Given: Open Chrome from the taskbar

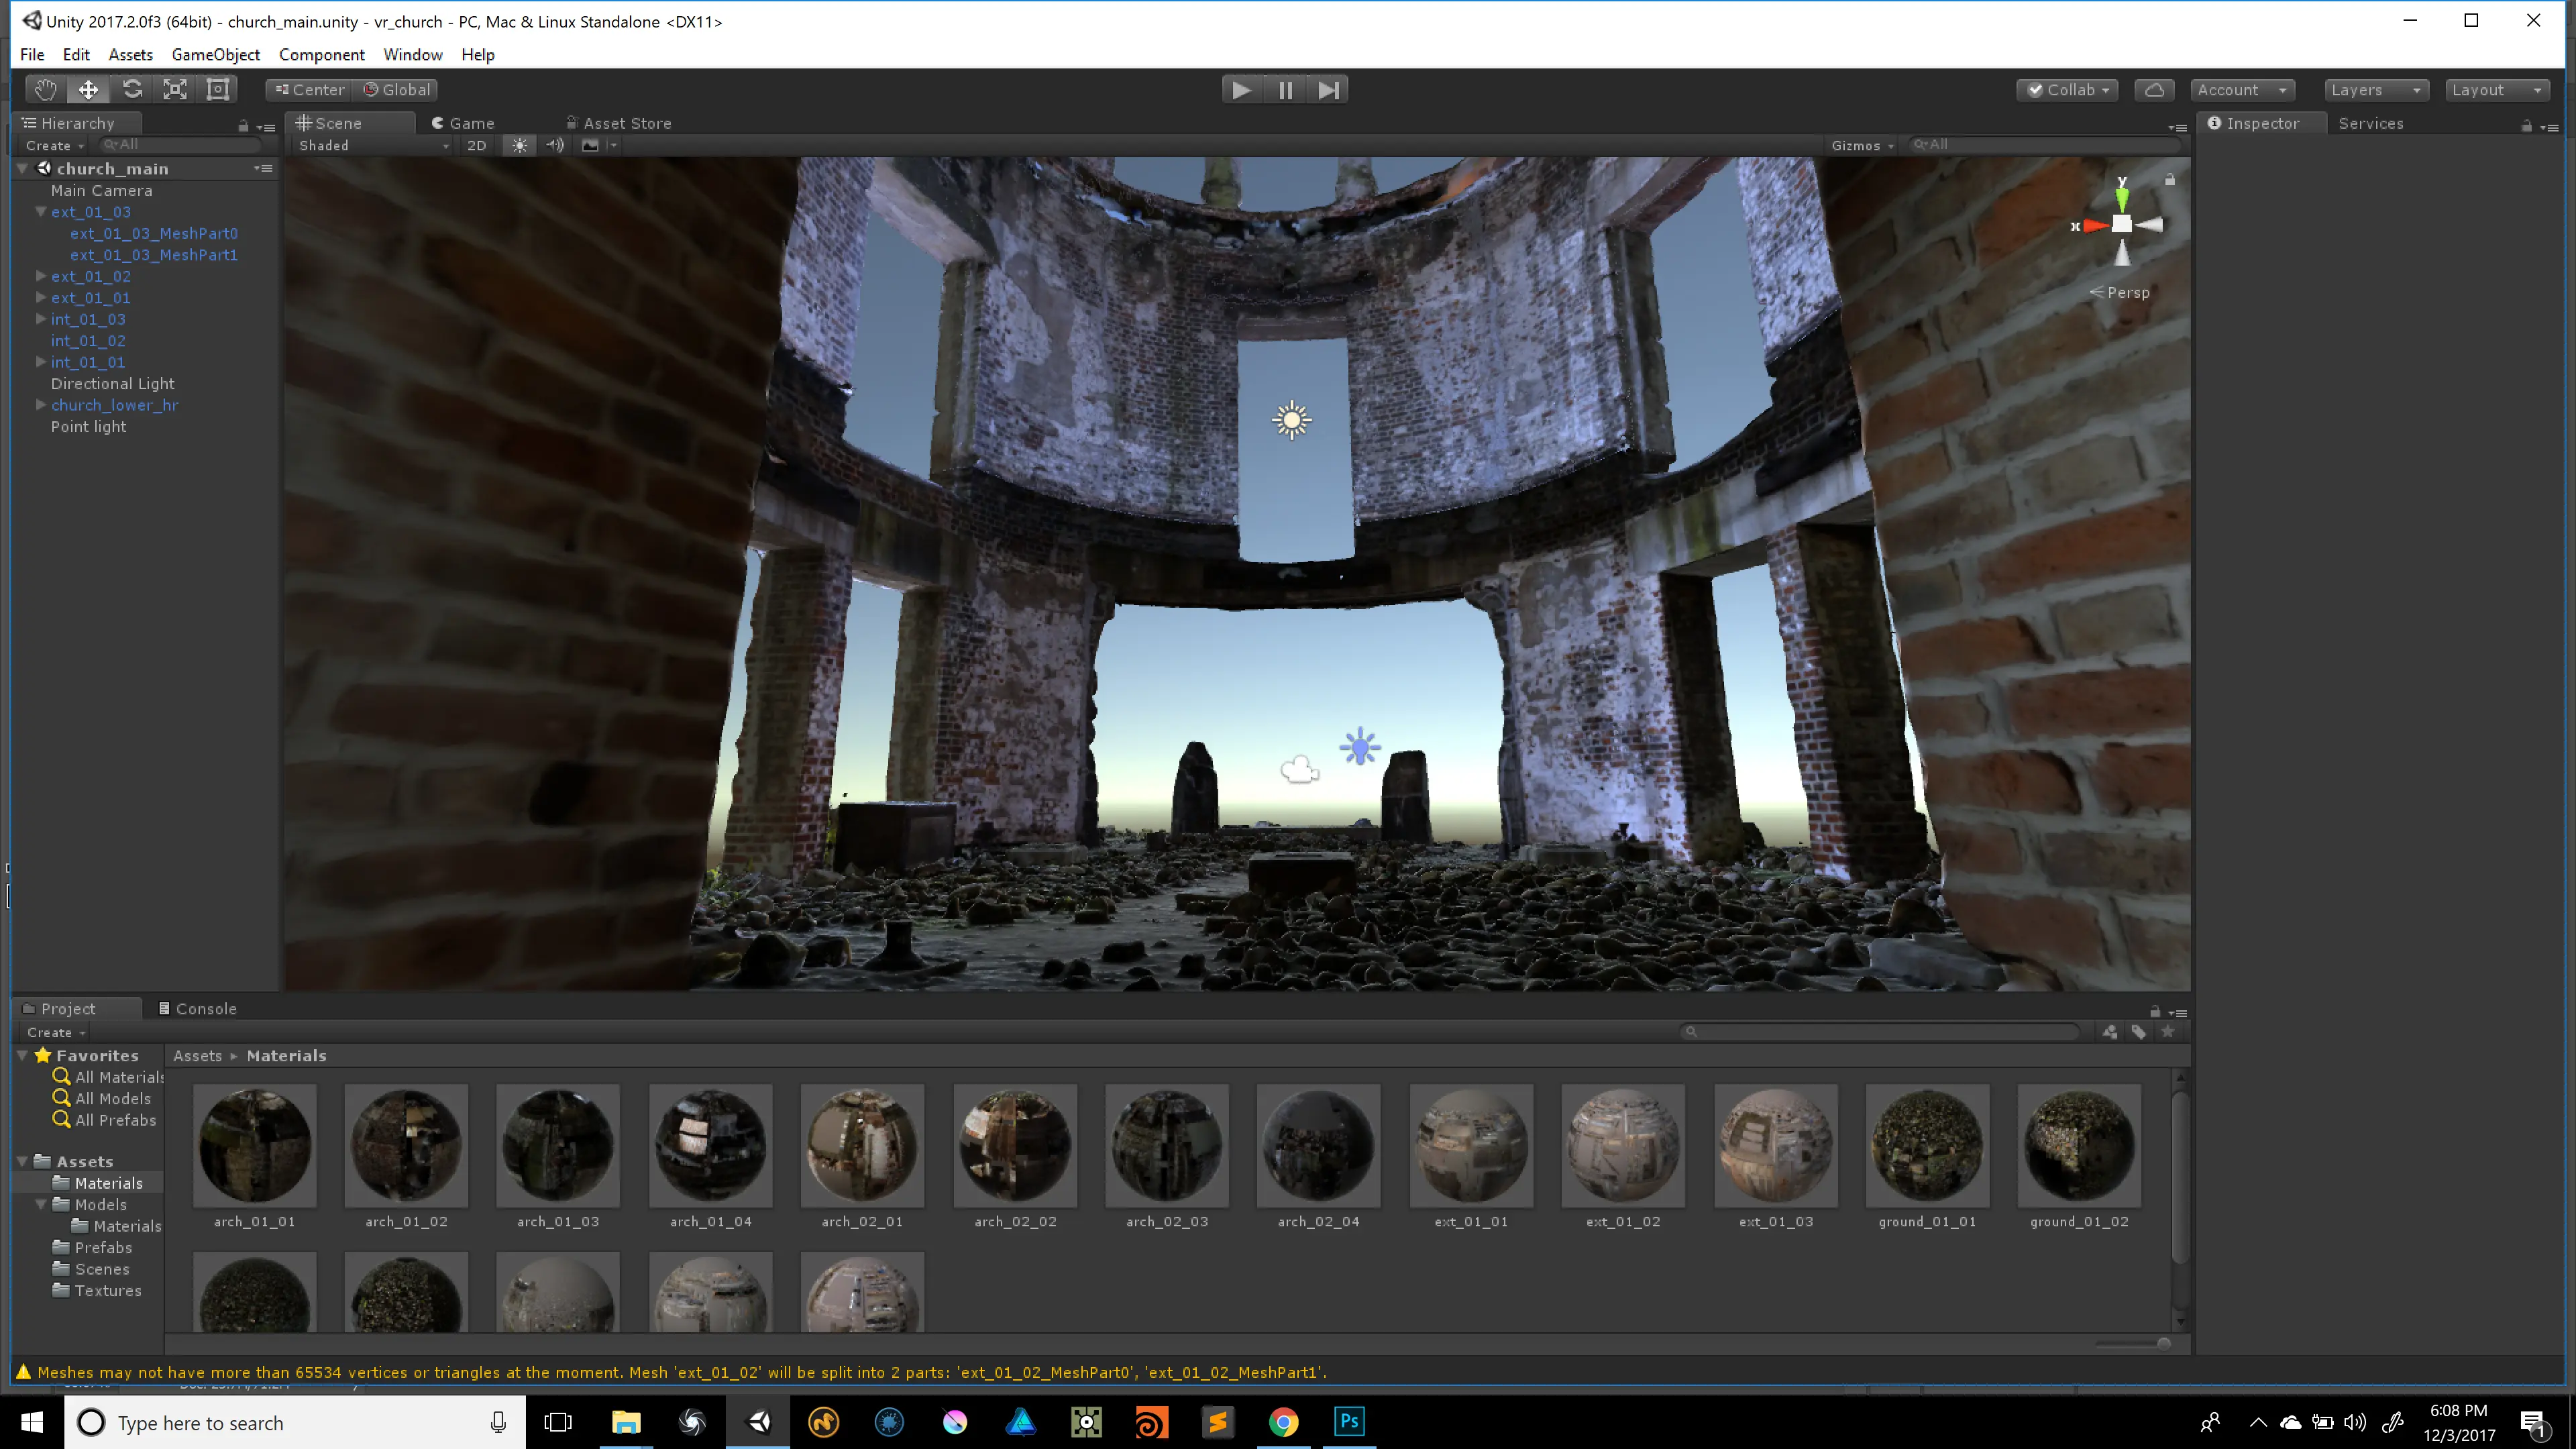Looking at the screenshot, I should [x=1283, y=1422].
